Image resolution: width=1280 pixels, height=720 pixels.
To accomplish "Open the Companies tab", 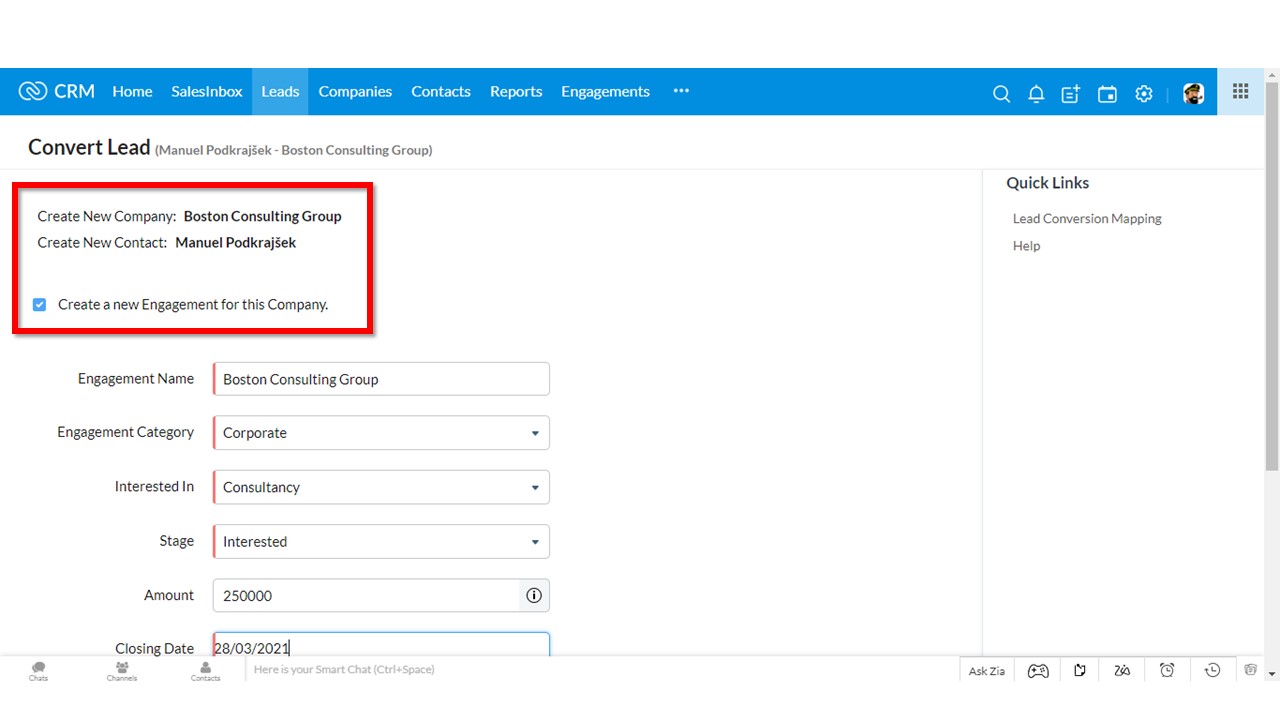I will [x=355, y=91].
